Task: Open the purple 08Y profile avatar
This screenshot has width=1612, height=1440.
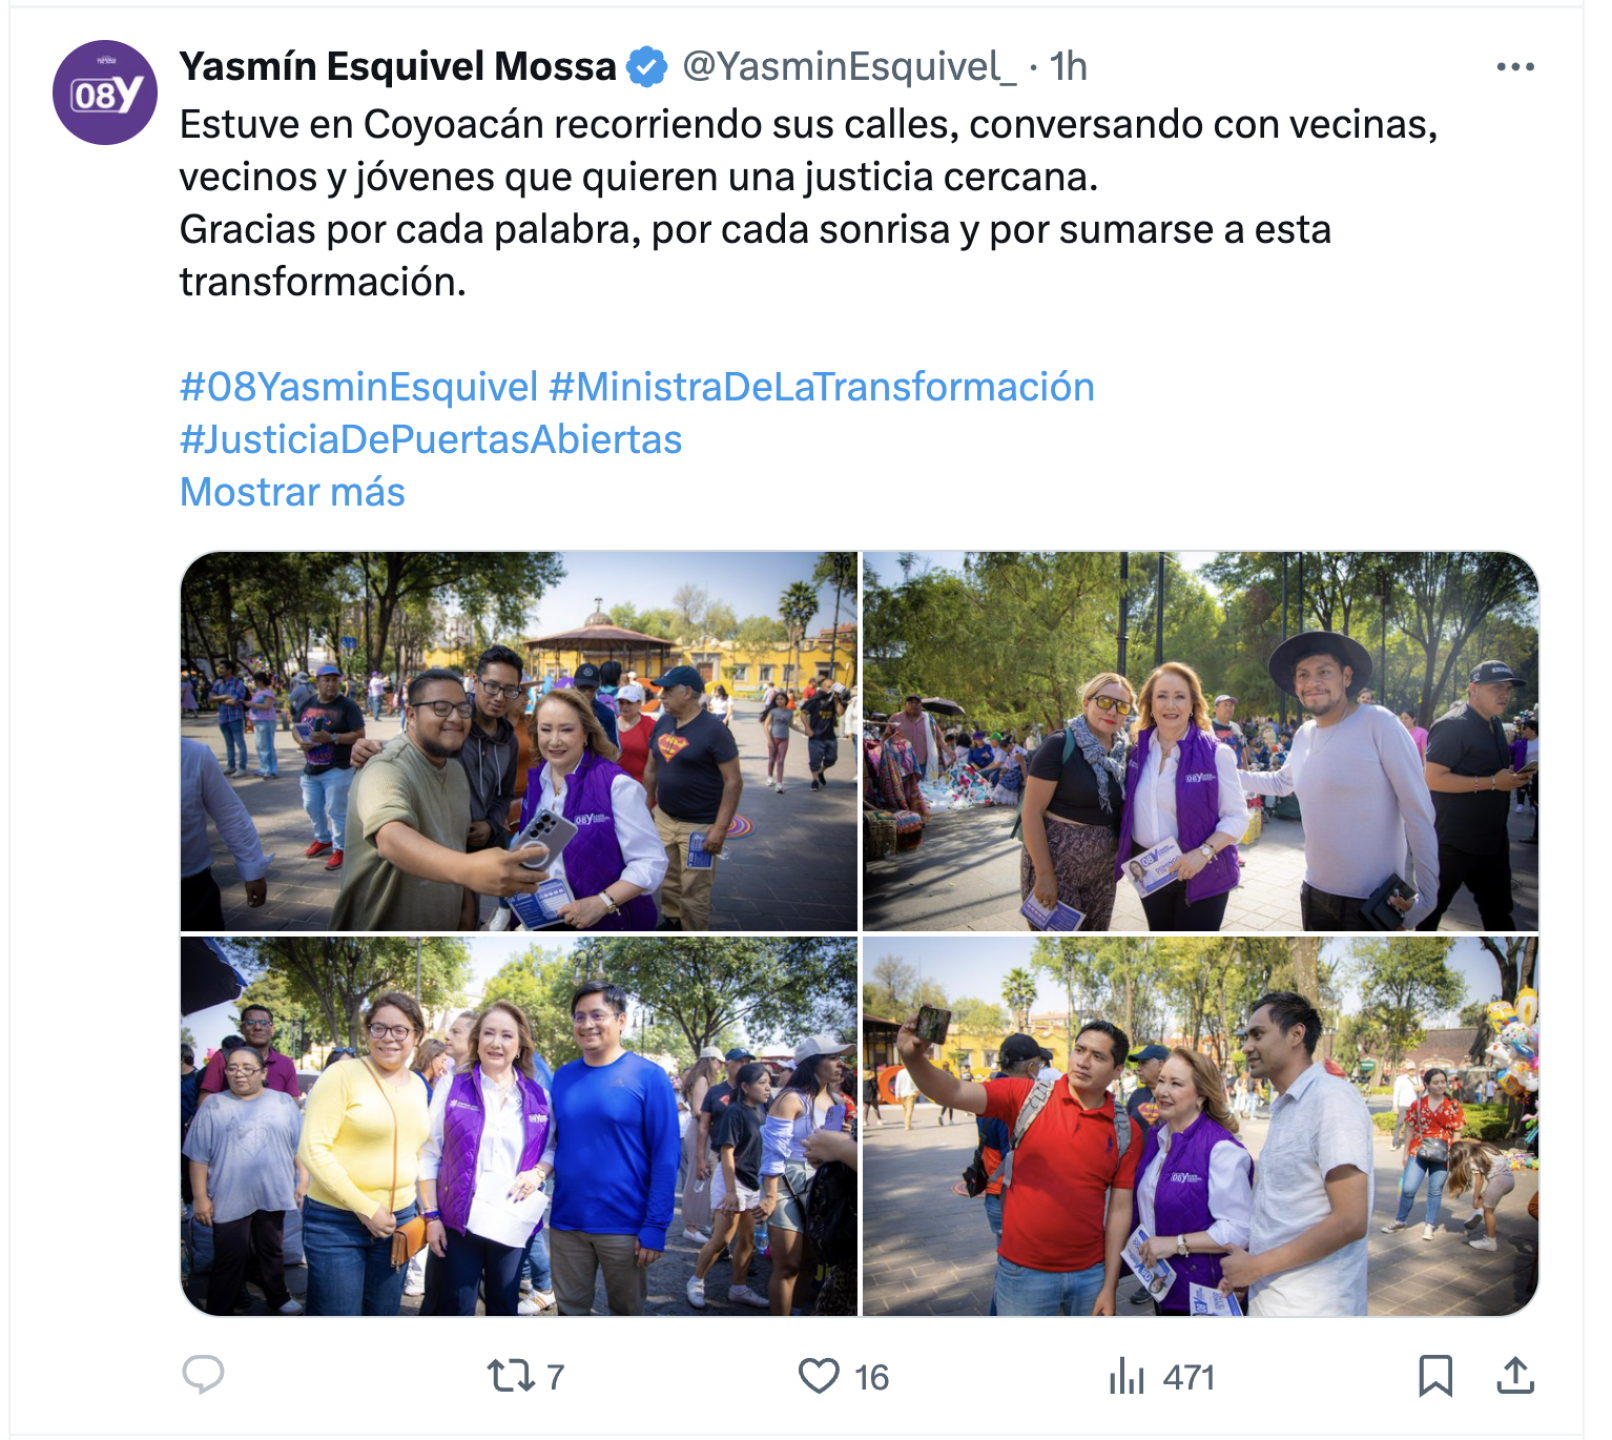Action: [x=105, y=93]
